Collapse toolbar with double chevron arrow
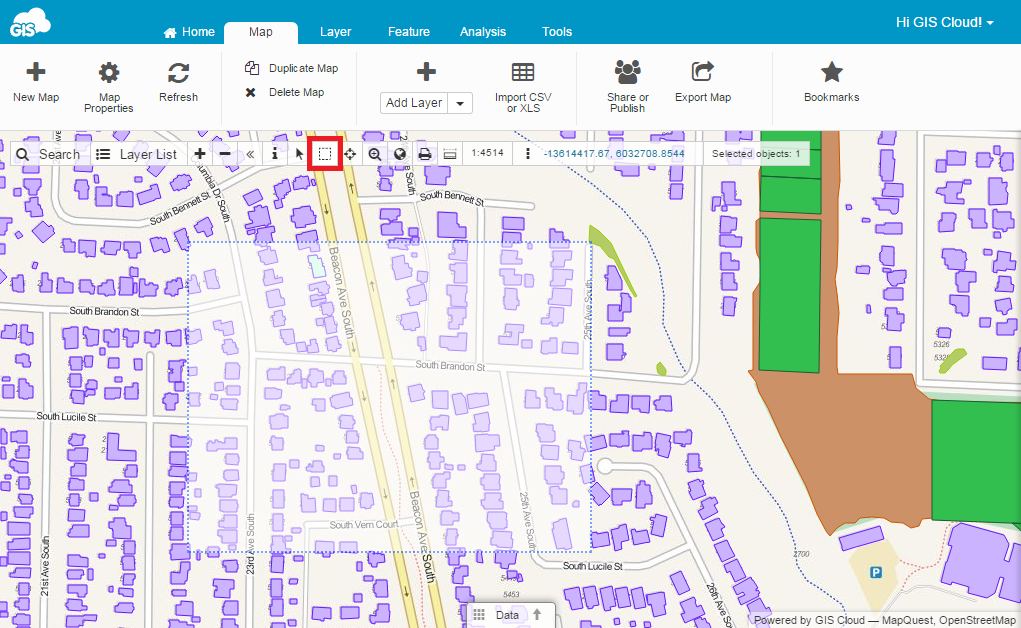 (x=250, y=154)
